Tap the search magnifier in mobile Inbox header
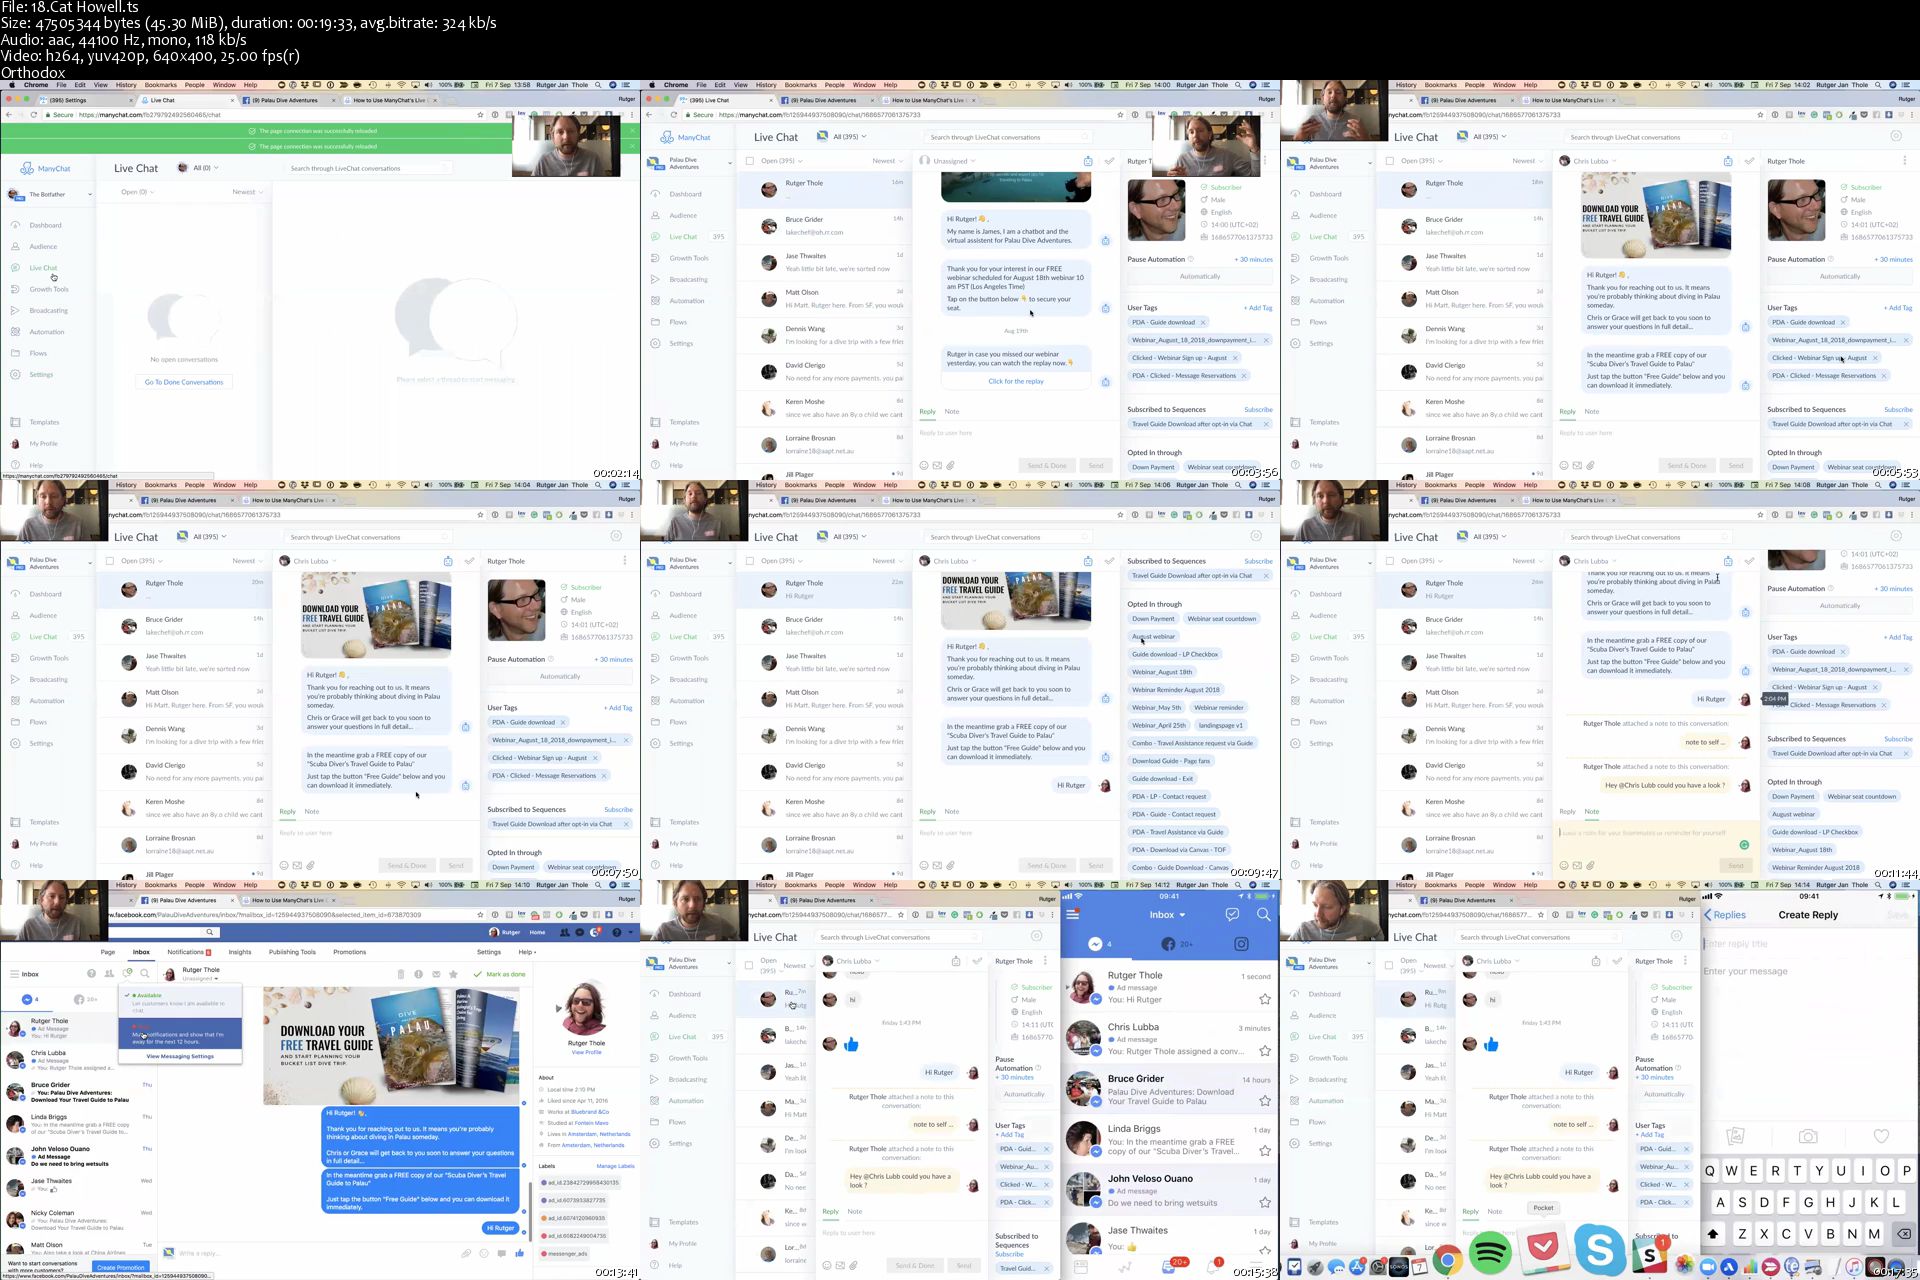Viewport: 1920px width, 1280px height. [x=1263, y=914]
